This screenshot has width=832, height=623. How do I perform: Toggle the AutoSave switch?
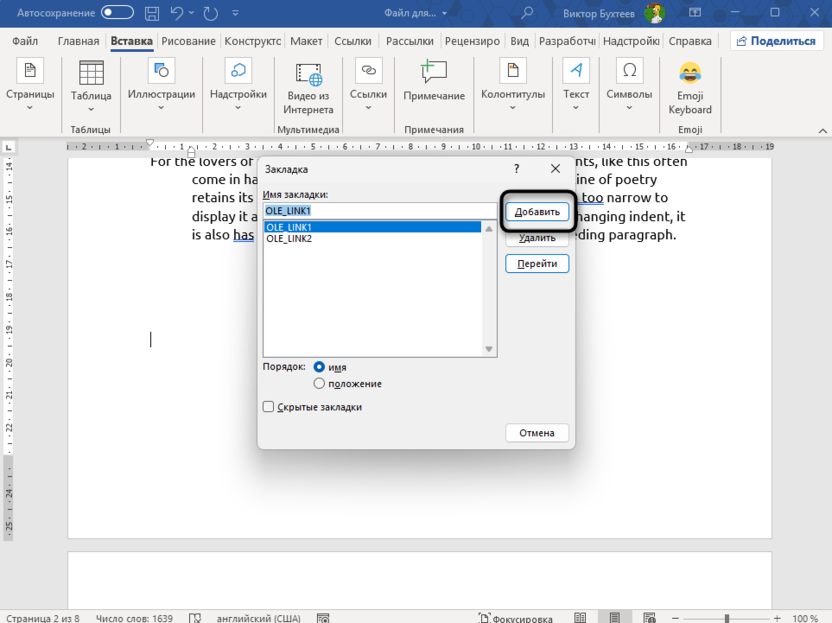point(117,13)
